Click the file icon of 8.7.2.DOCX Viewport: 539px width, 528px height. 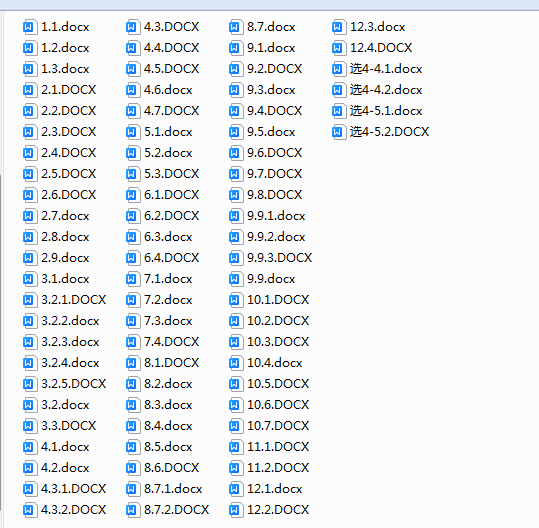click(x=132, y=510)
